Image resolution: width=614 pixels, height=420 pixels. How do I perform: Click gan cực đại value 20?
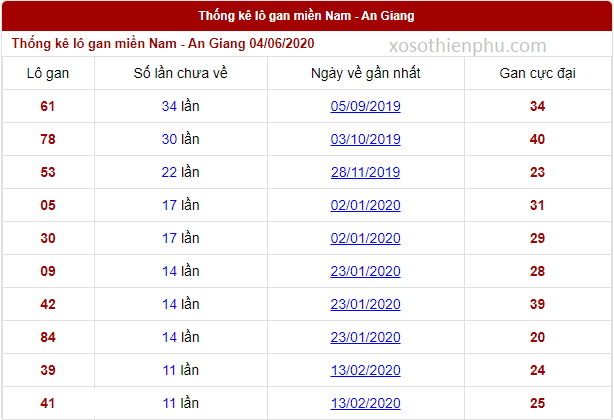(537, 337)
